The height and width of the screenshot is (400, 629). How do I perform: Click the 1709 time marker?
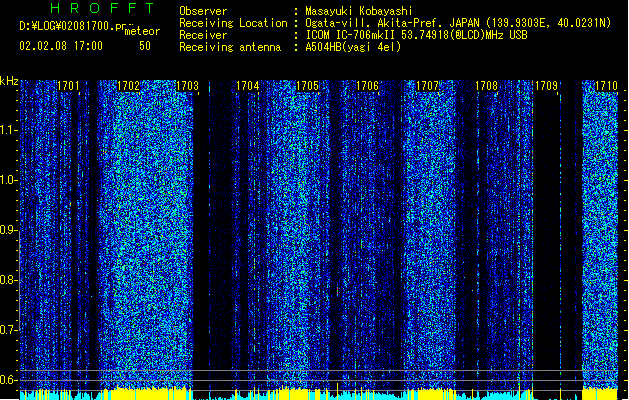pyautogui.click(x=546, y=86)
